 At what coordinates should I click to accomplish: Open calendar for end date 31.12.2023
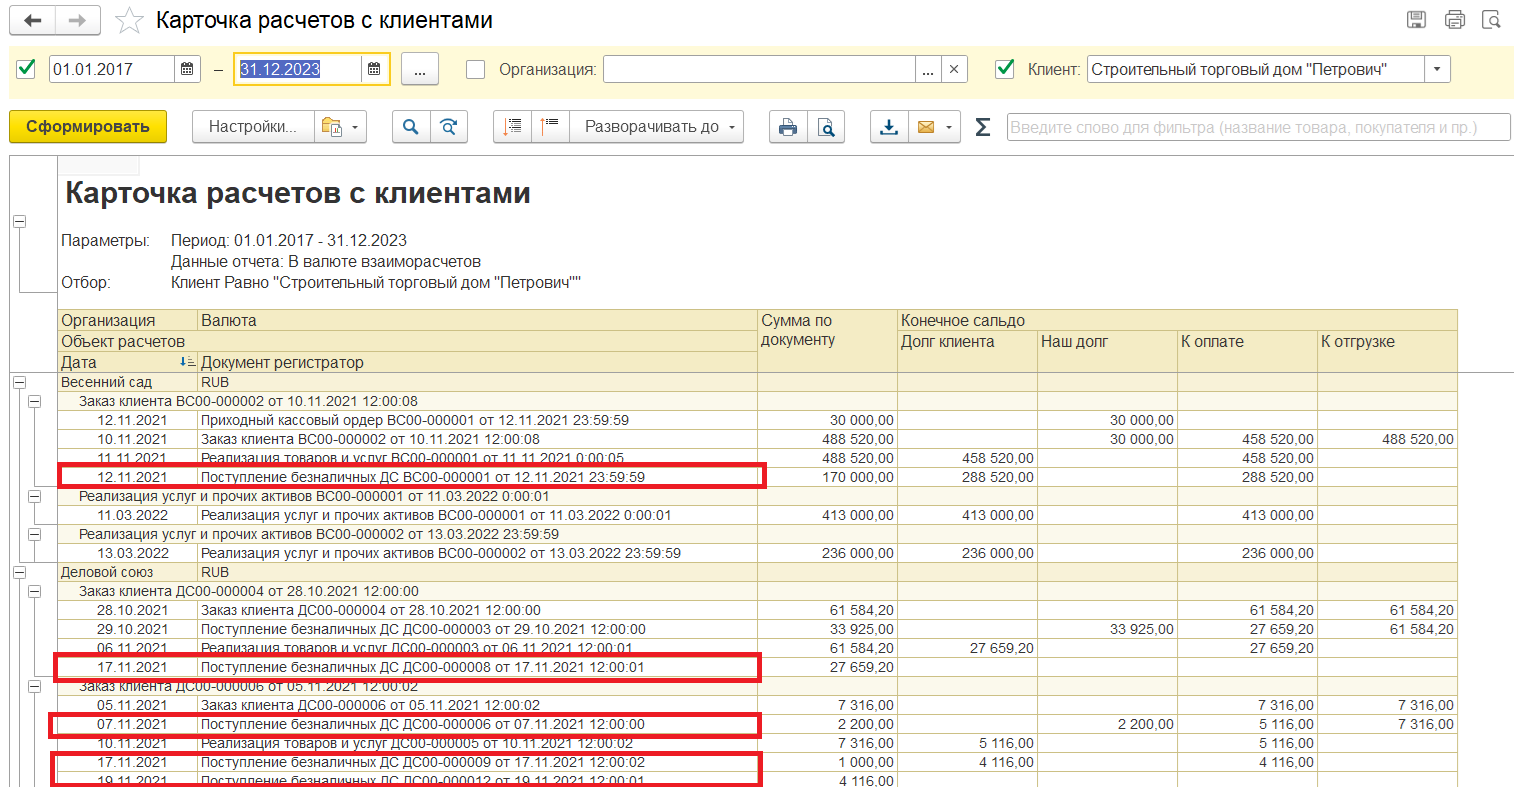pyautogui.click(x=374, y=69)
